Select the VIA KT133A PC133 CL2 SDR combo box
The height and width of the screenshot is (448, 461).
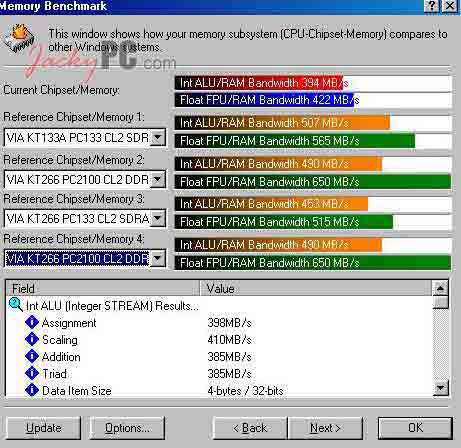click(x=85, y=137)
